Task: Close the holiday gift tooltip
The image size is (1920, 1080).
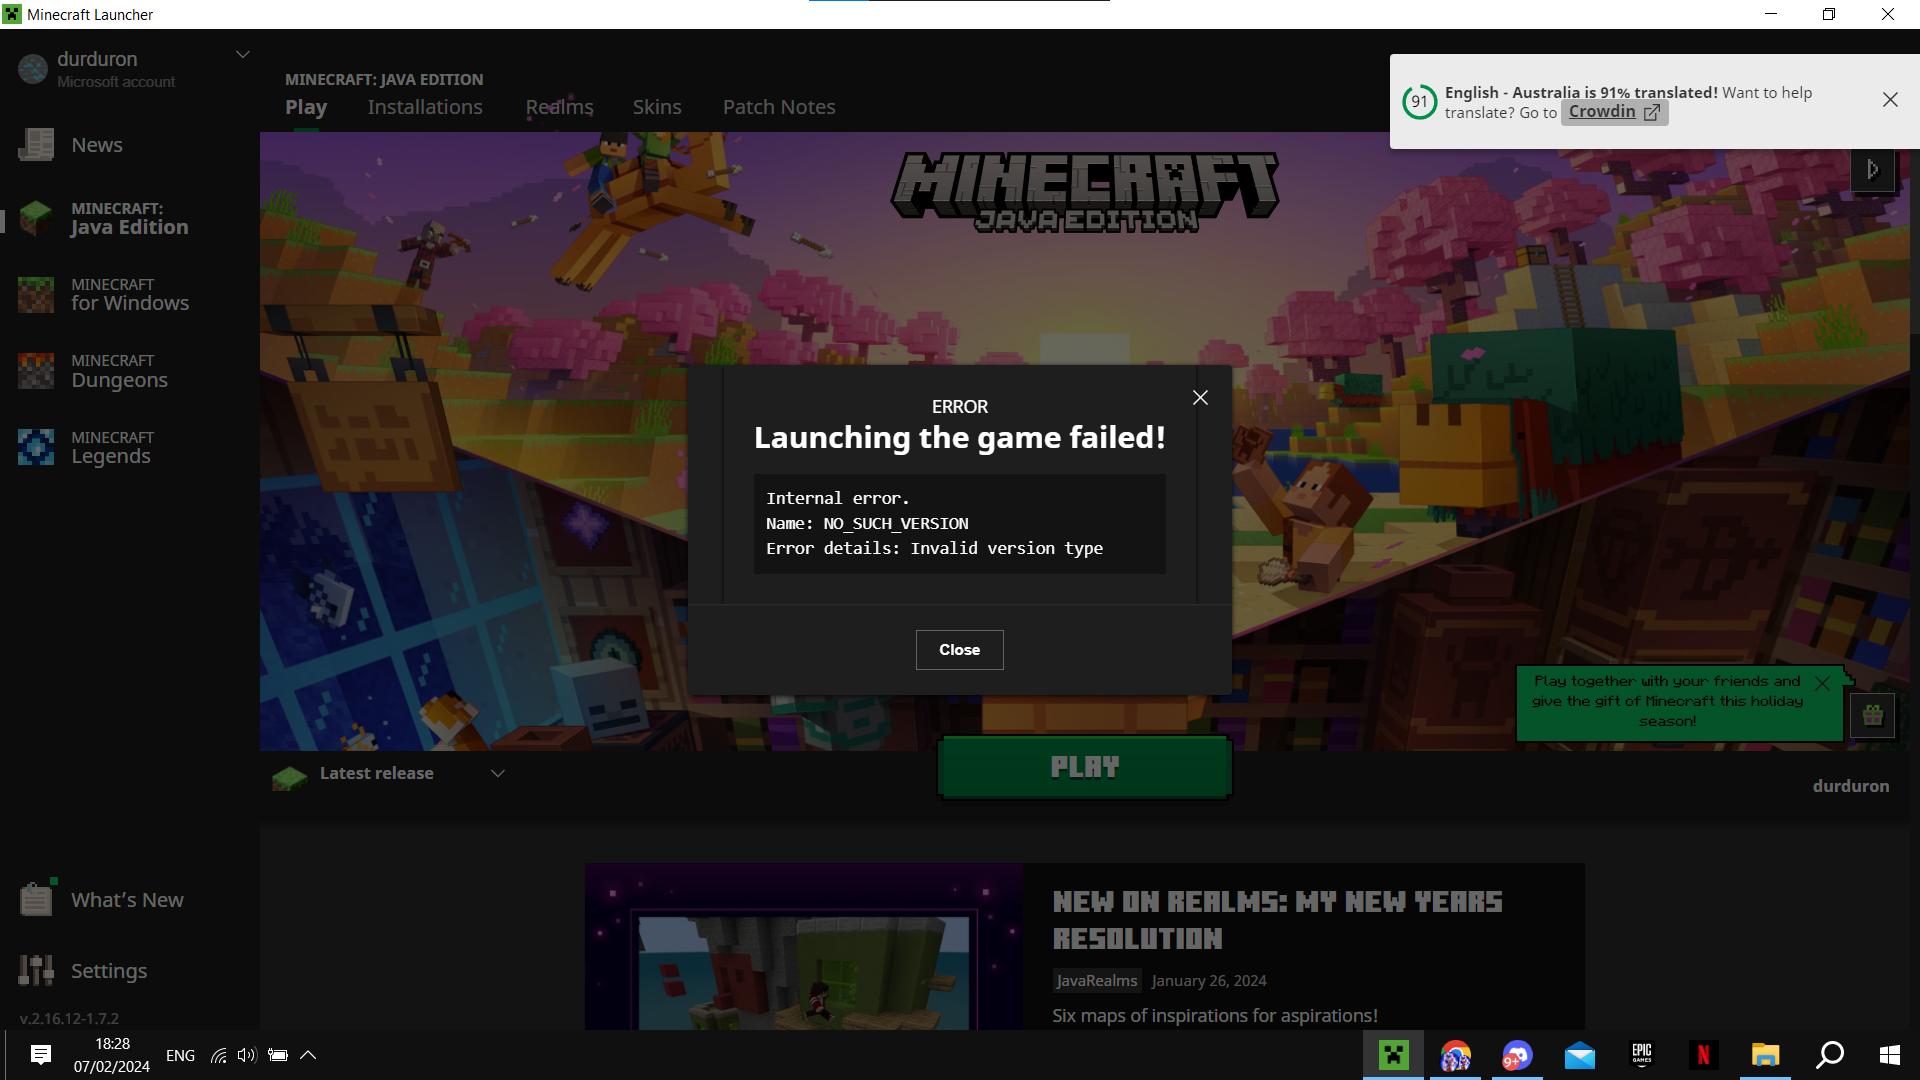Action: [1822, 683]
